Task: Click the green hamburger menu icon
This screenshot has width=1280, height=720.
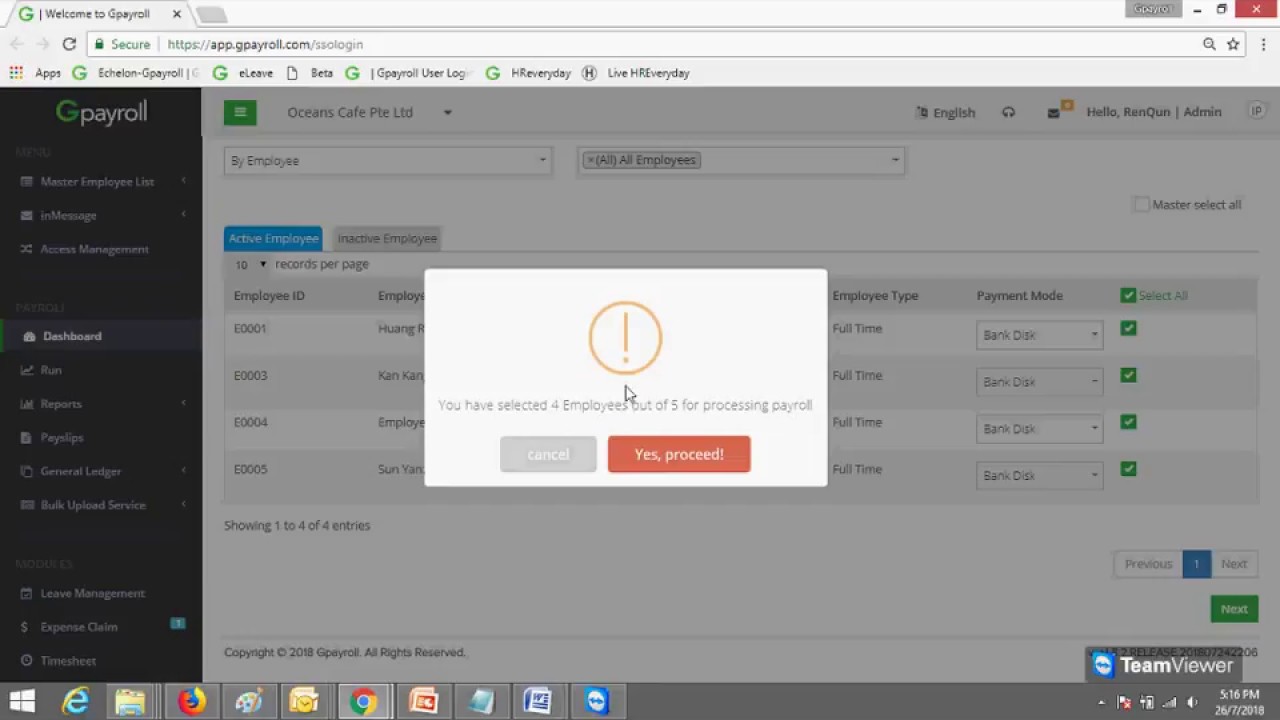Action: click(240, 112)
